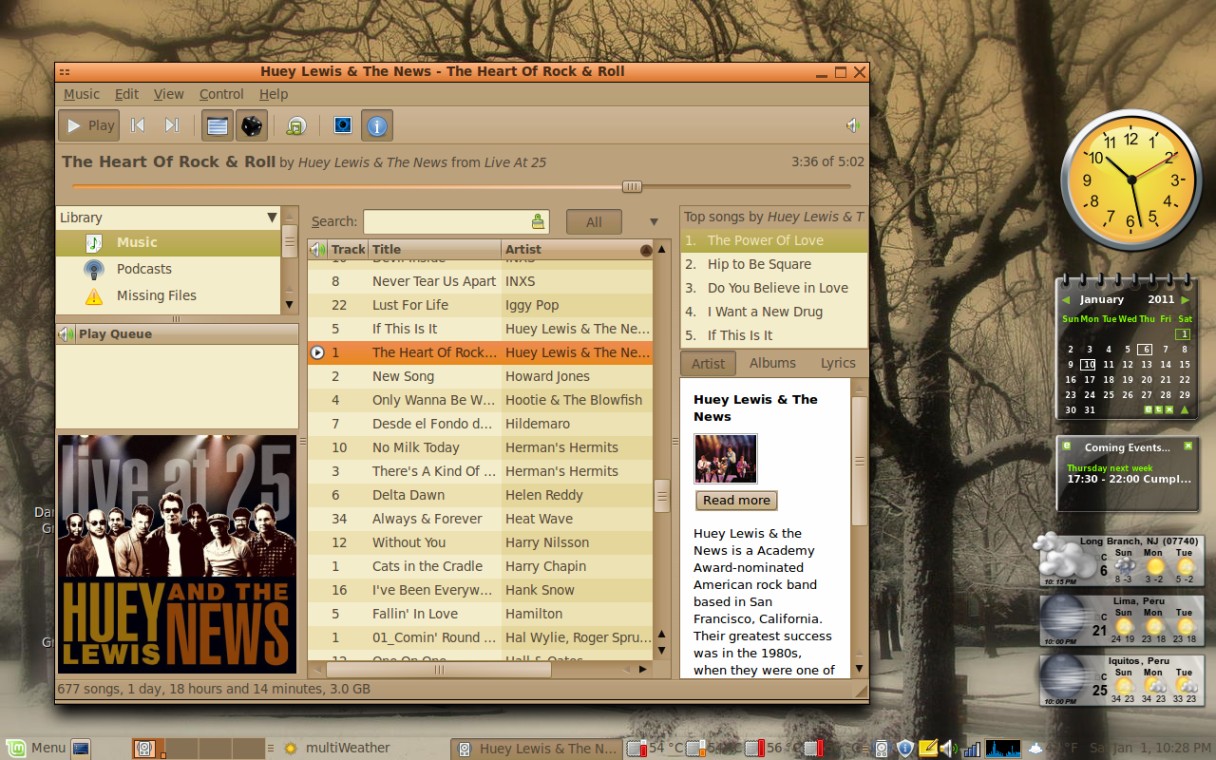
Task: Select the song No Milk Today
Action: tap(480, 447)
